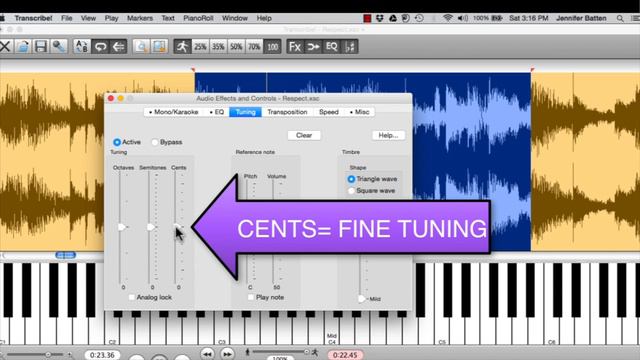Click the 0:22.45 time display
This screenshot has width=640, height=360.
tap(345, 355)
